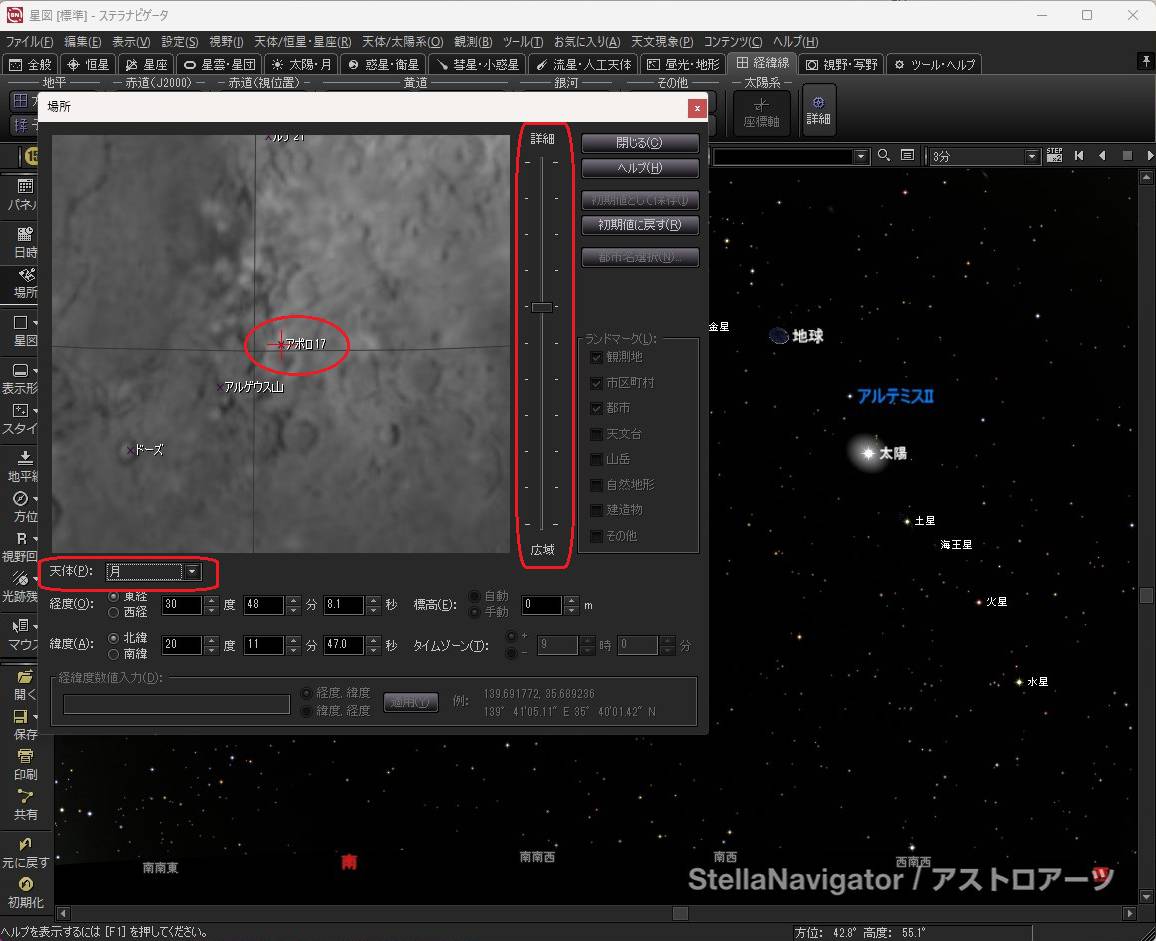The width and height of the screenshot is (1156, 941).
Task: Switch to the 惑星・衛星 tab
Action: click(384, 64)
